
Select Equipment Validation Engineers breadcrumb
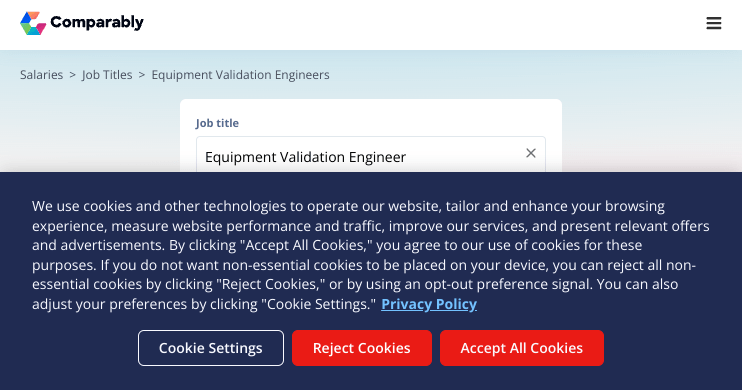tap(240, 75)
